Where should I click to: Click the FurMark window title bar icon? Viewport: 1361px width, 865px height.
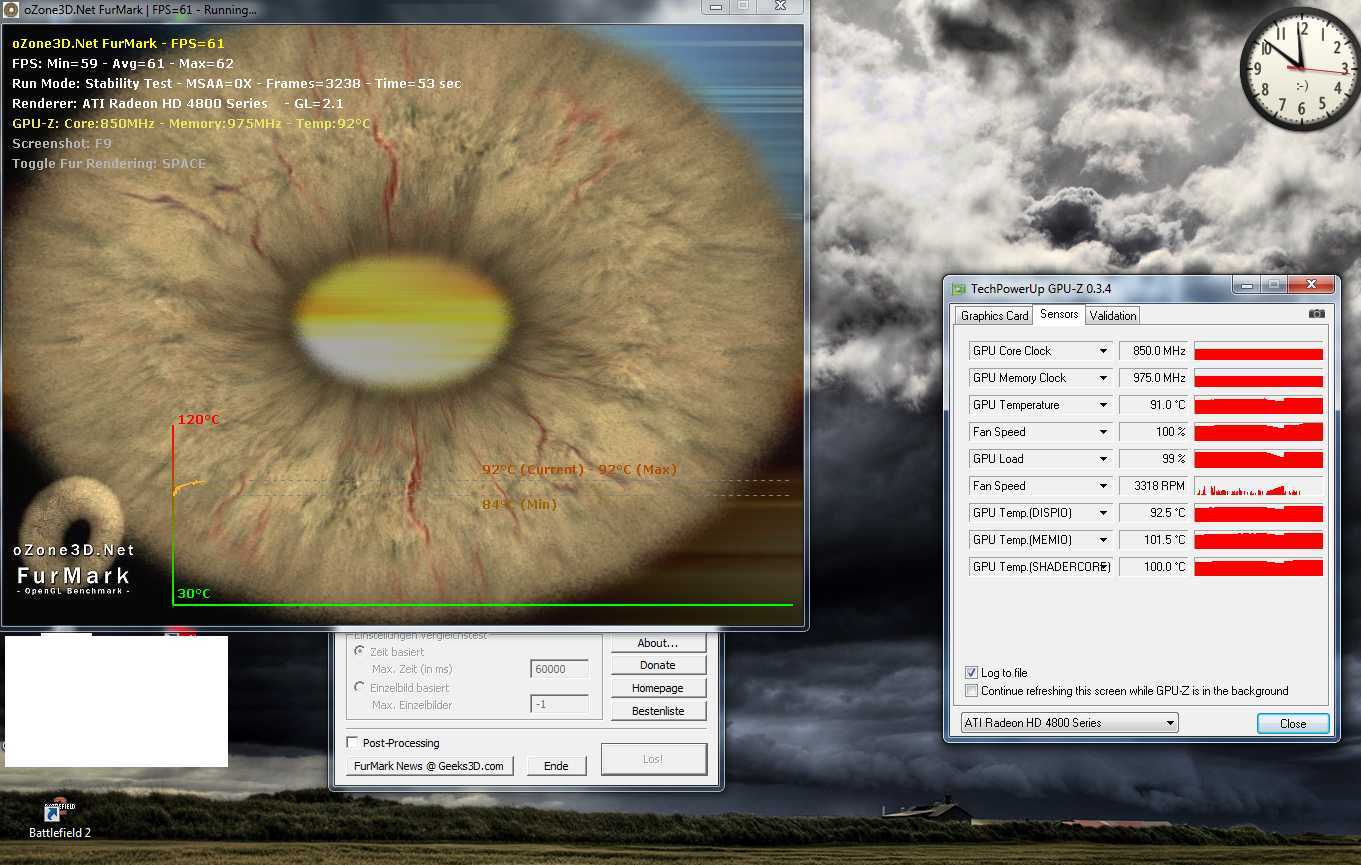(x=11, y=10)
